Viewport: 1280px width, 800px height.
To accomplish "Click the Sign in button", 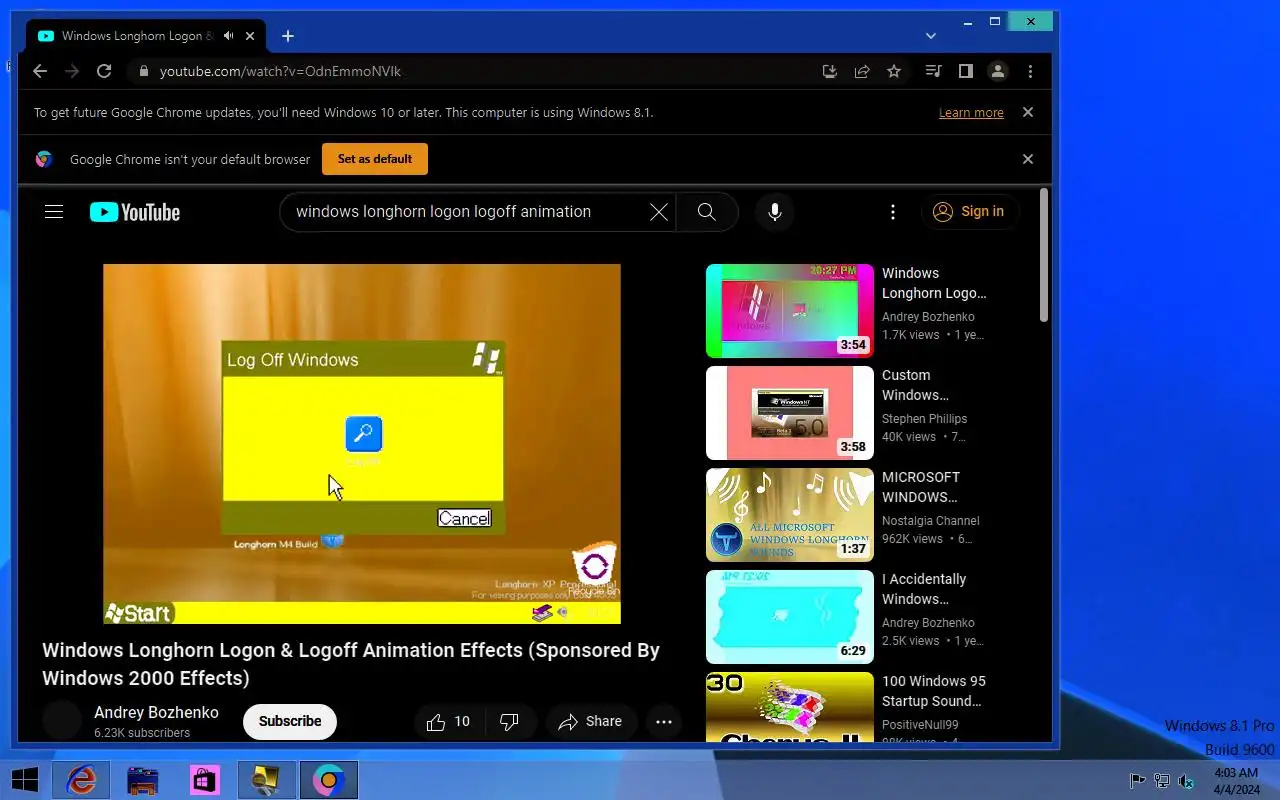I will click(969, 212).
